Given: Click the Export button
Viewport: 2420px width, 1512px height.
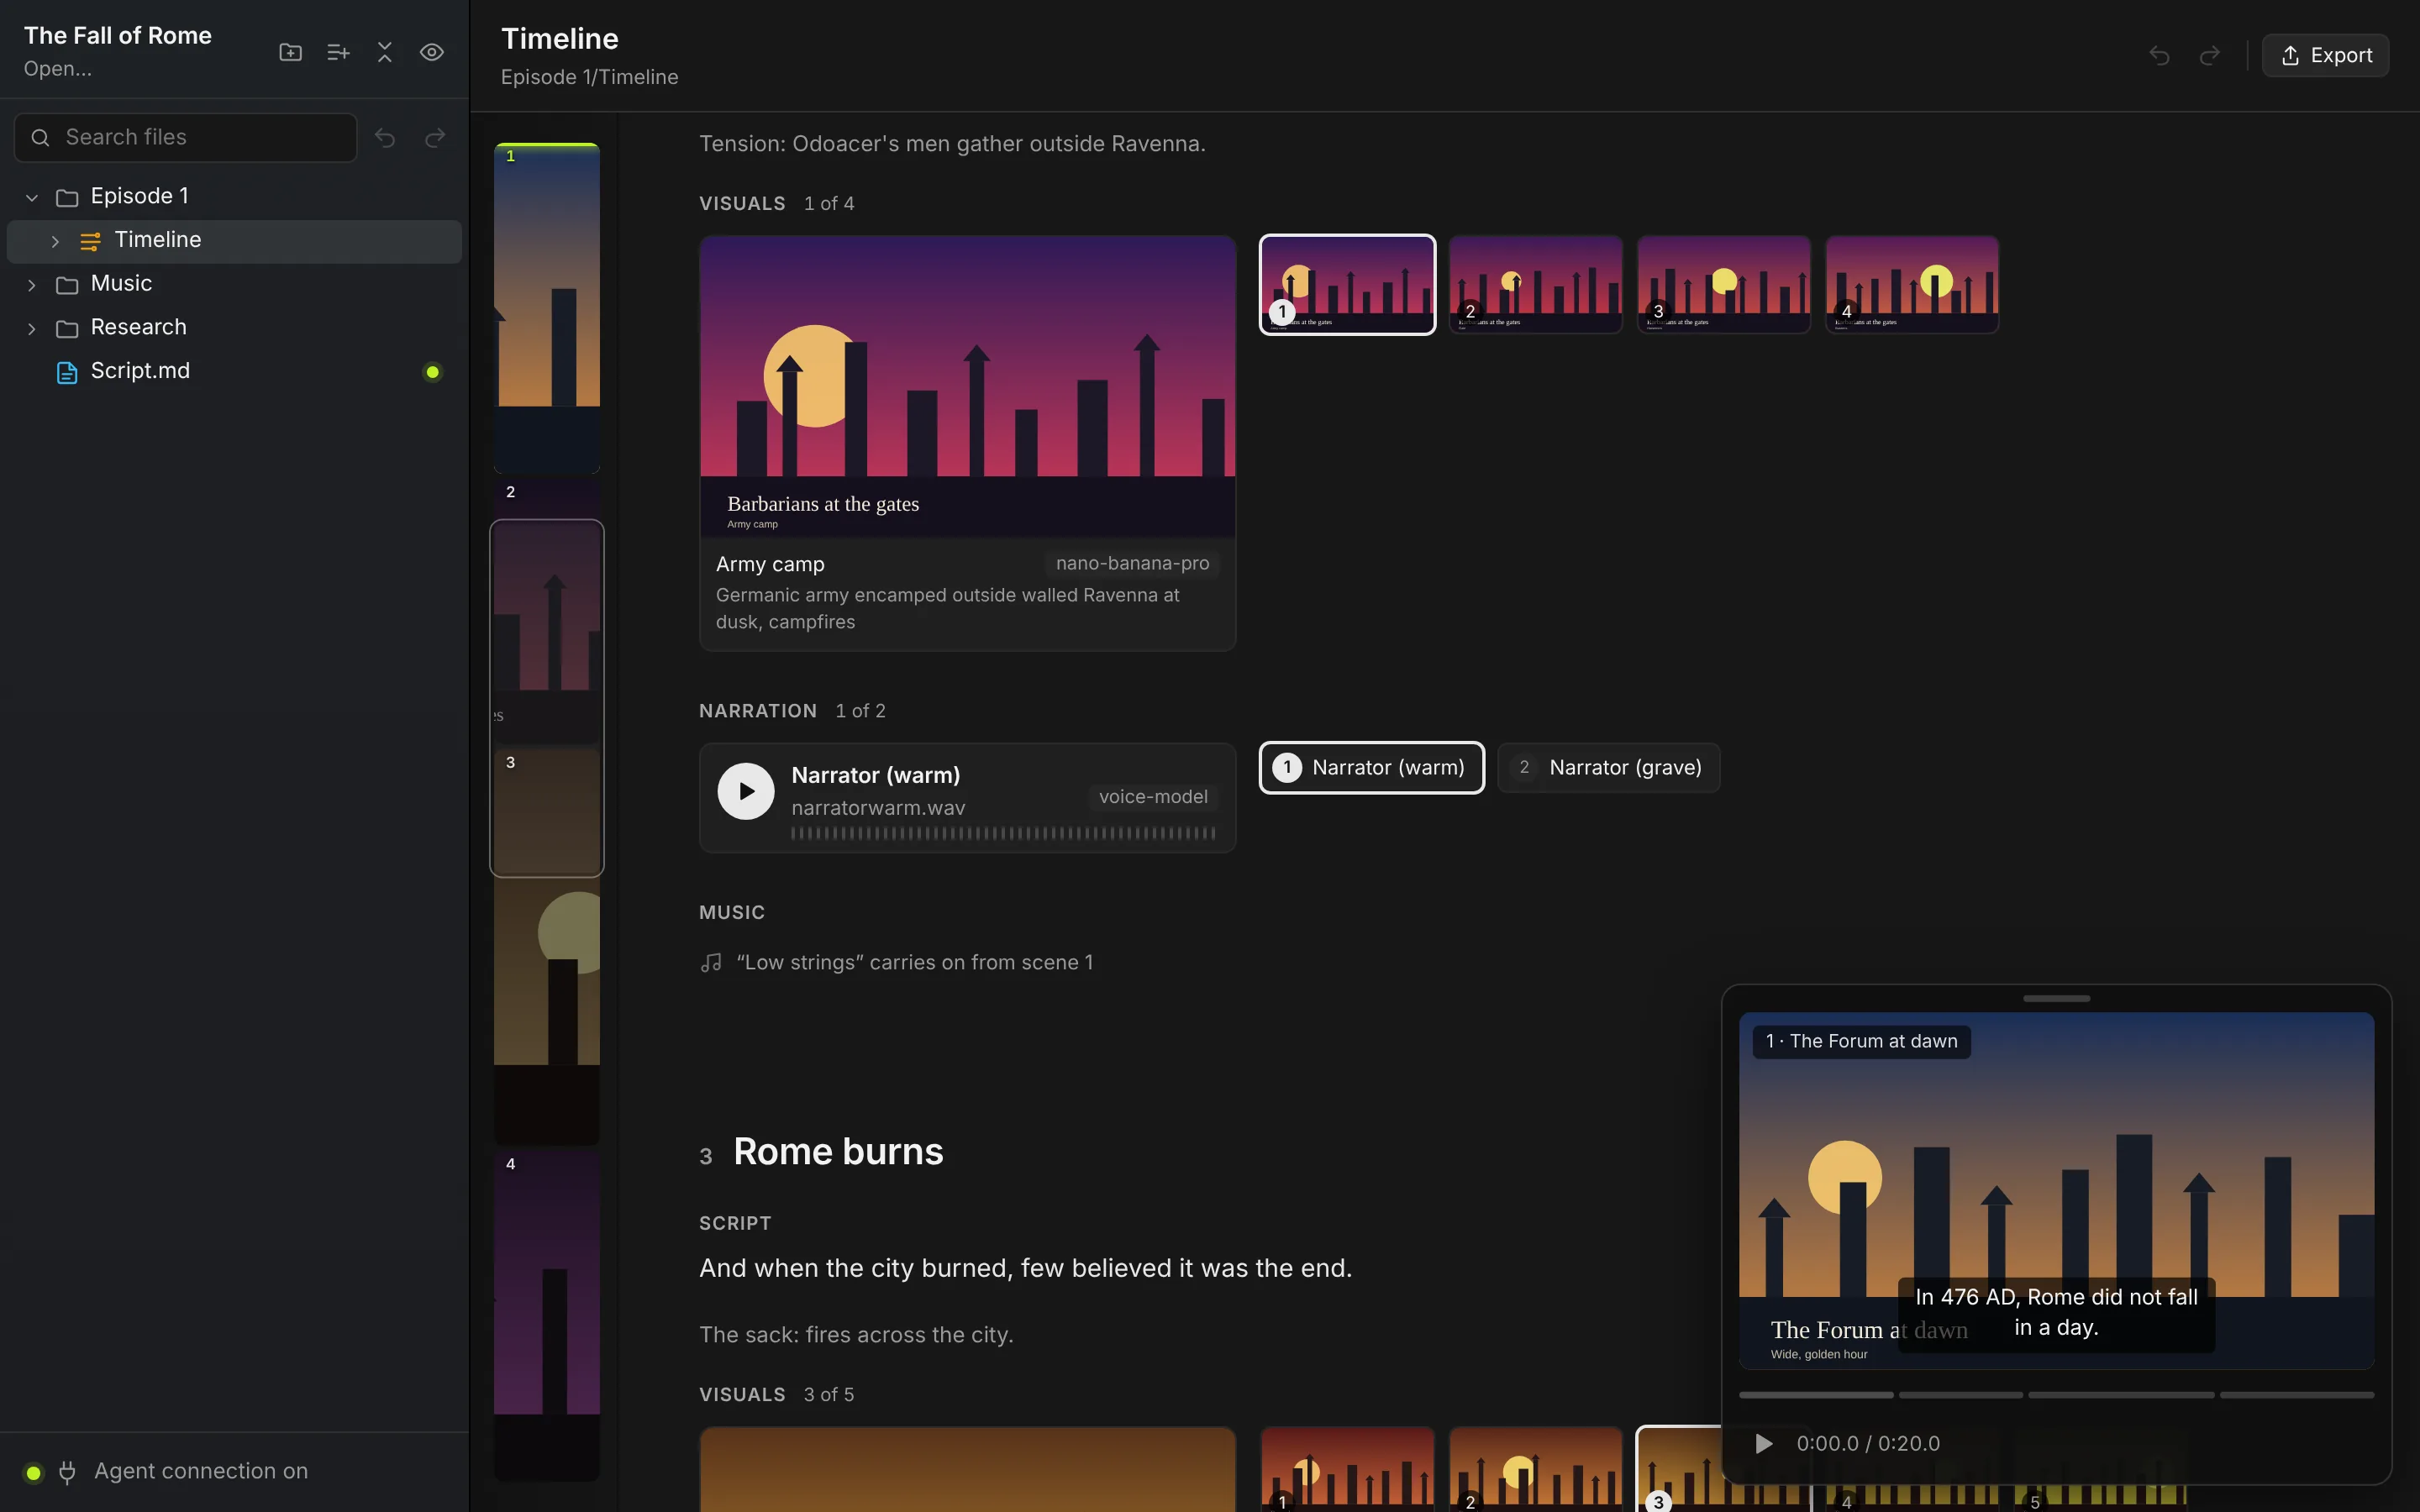Looking at the screenshot, I should [x=2326, y=55].
